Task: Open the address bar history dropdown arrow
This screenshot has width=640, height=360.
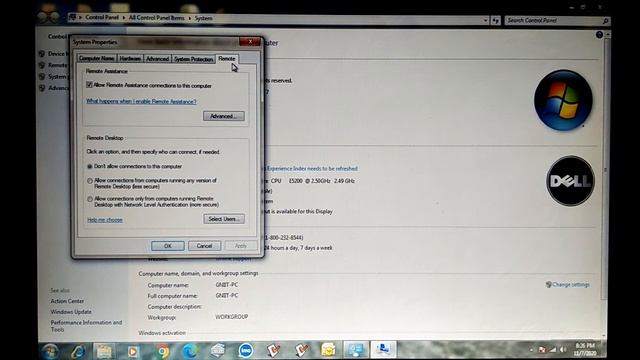Action: 485,20
